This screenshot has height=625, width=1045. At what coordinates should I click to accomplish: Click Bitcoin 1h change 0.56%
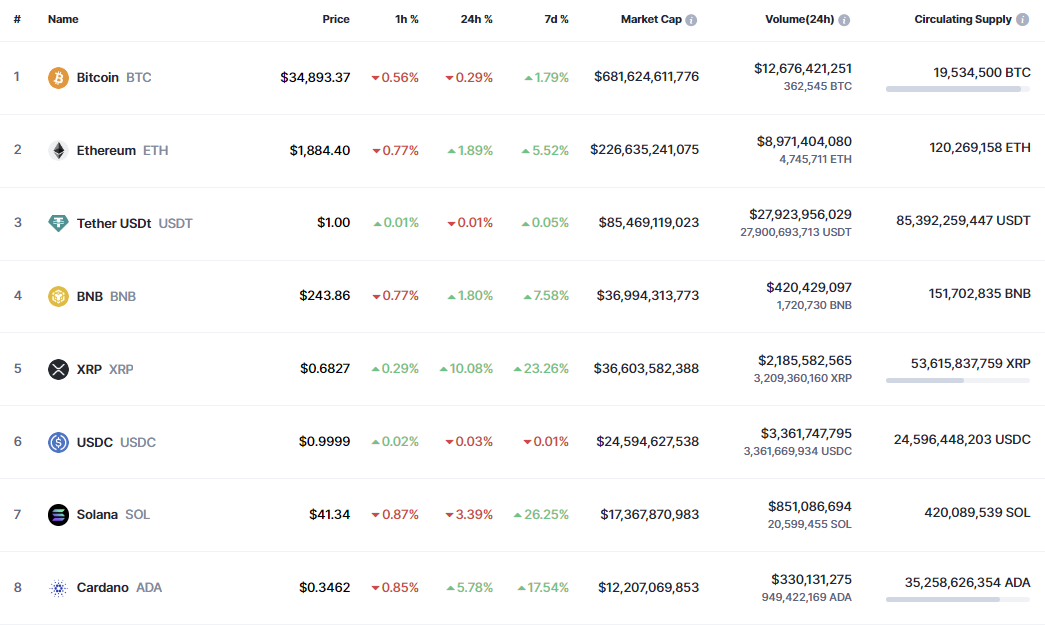pos(395,77)
